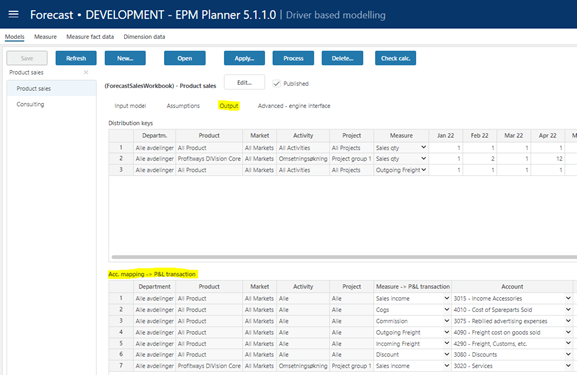Click Omsetningsøkning activity in distribution row 2

[x=303, y=159]
